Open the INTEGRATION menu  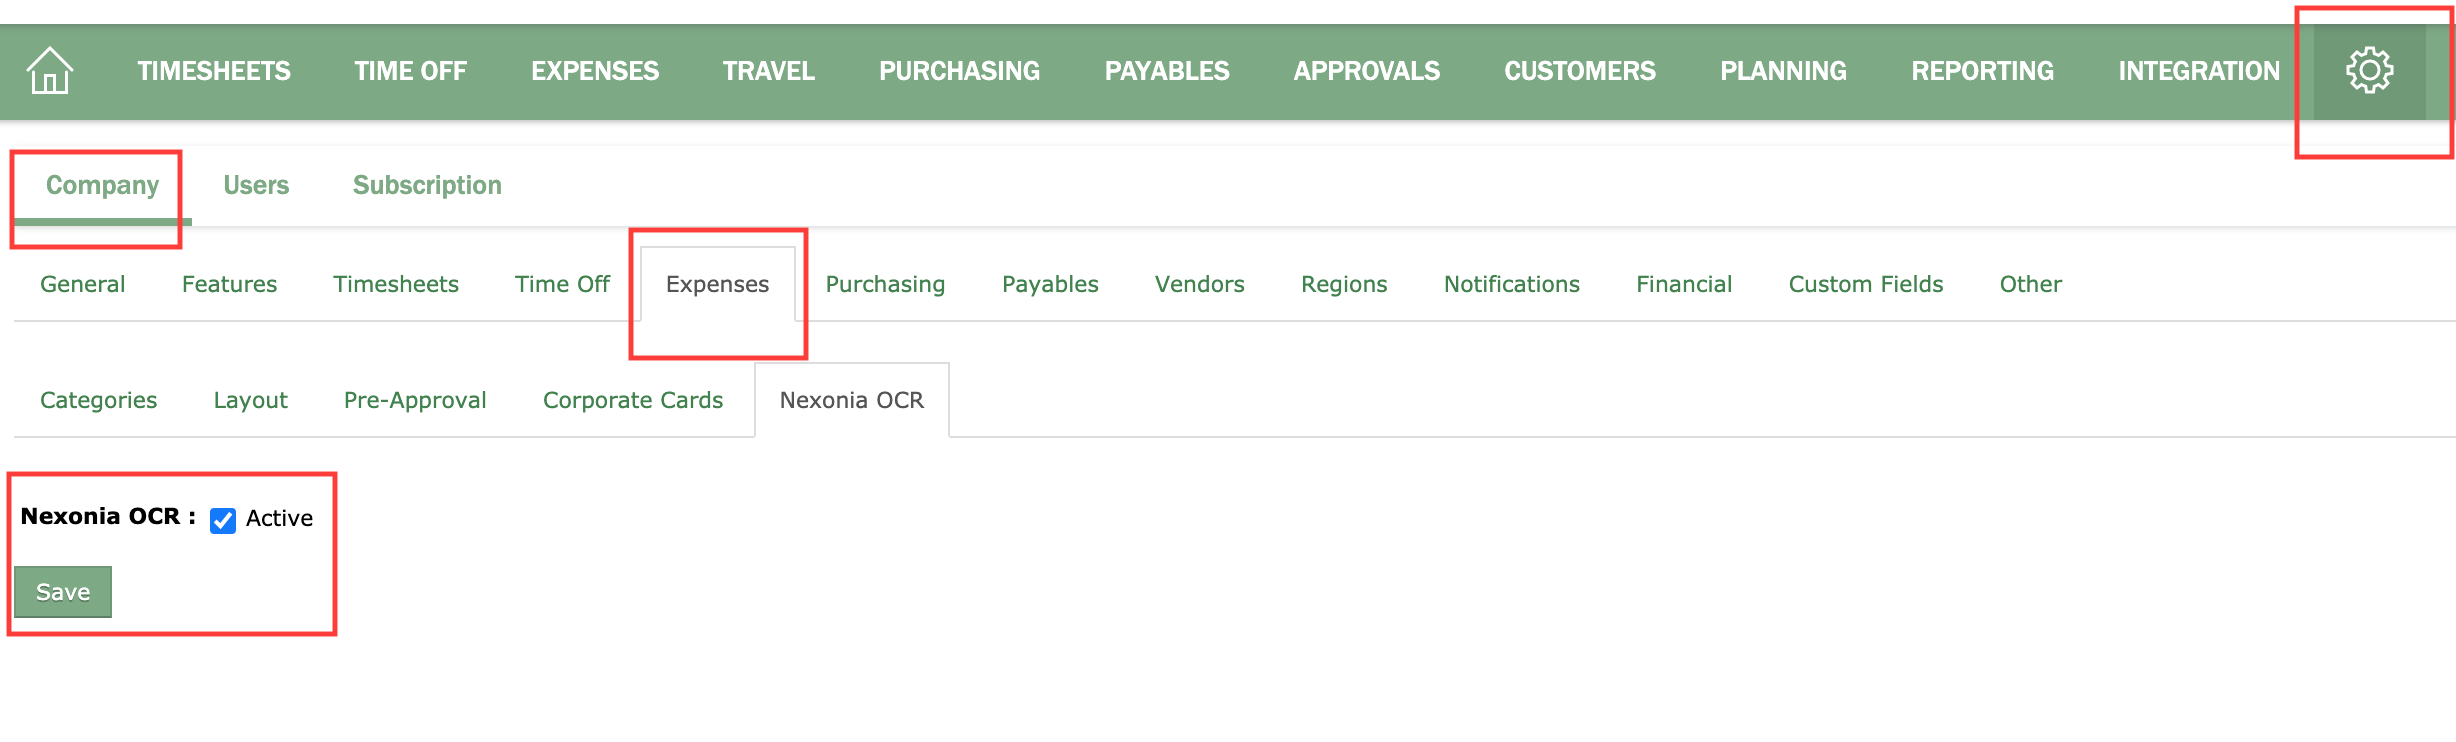pos(2199,71)
